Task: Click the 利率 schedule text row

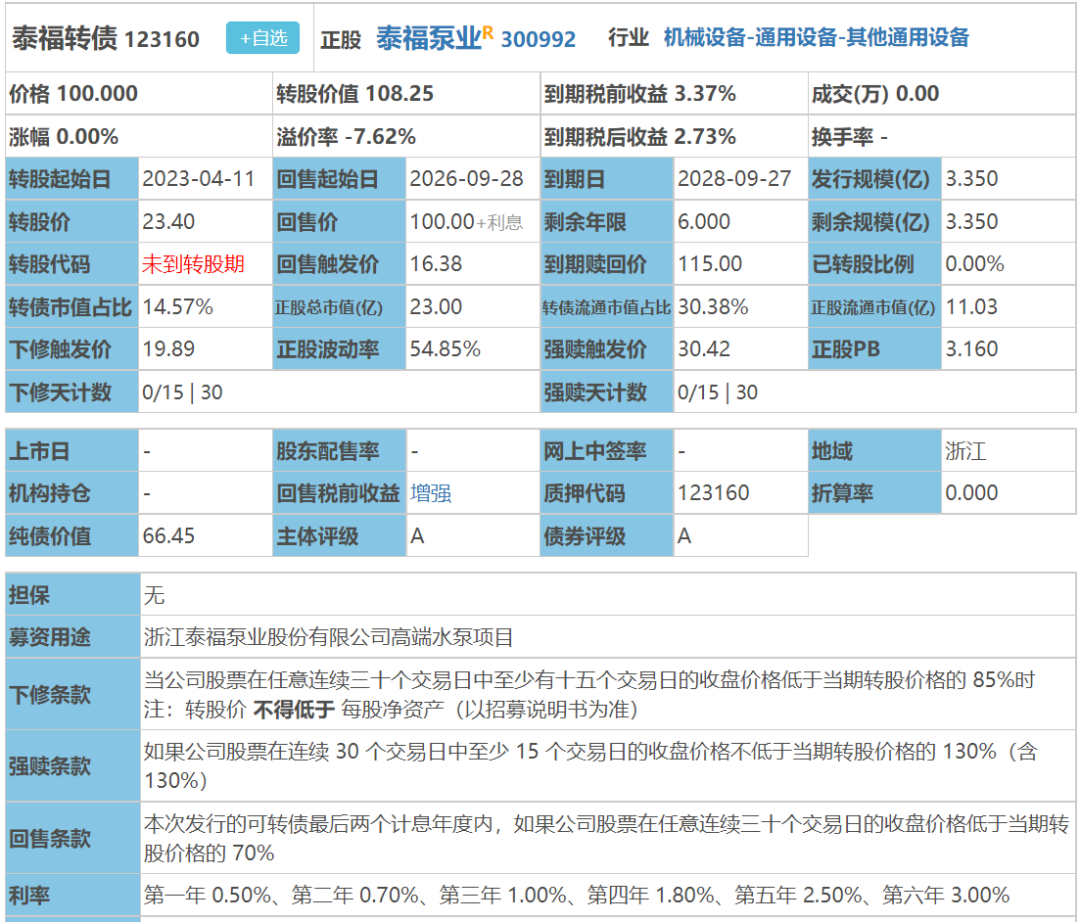Action: pos(577,895)
